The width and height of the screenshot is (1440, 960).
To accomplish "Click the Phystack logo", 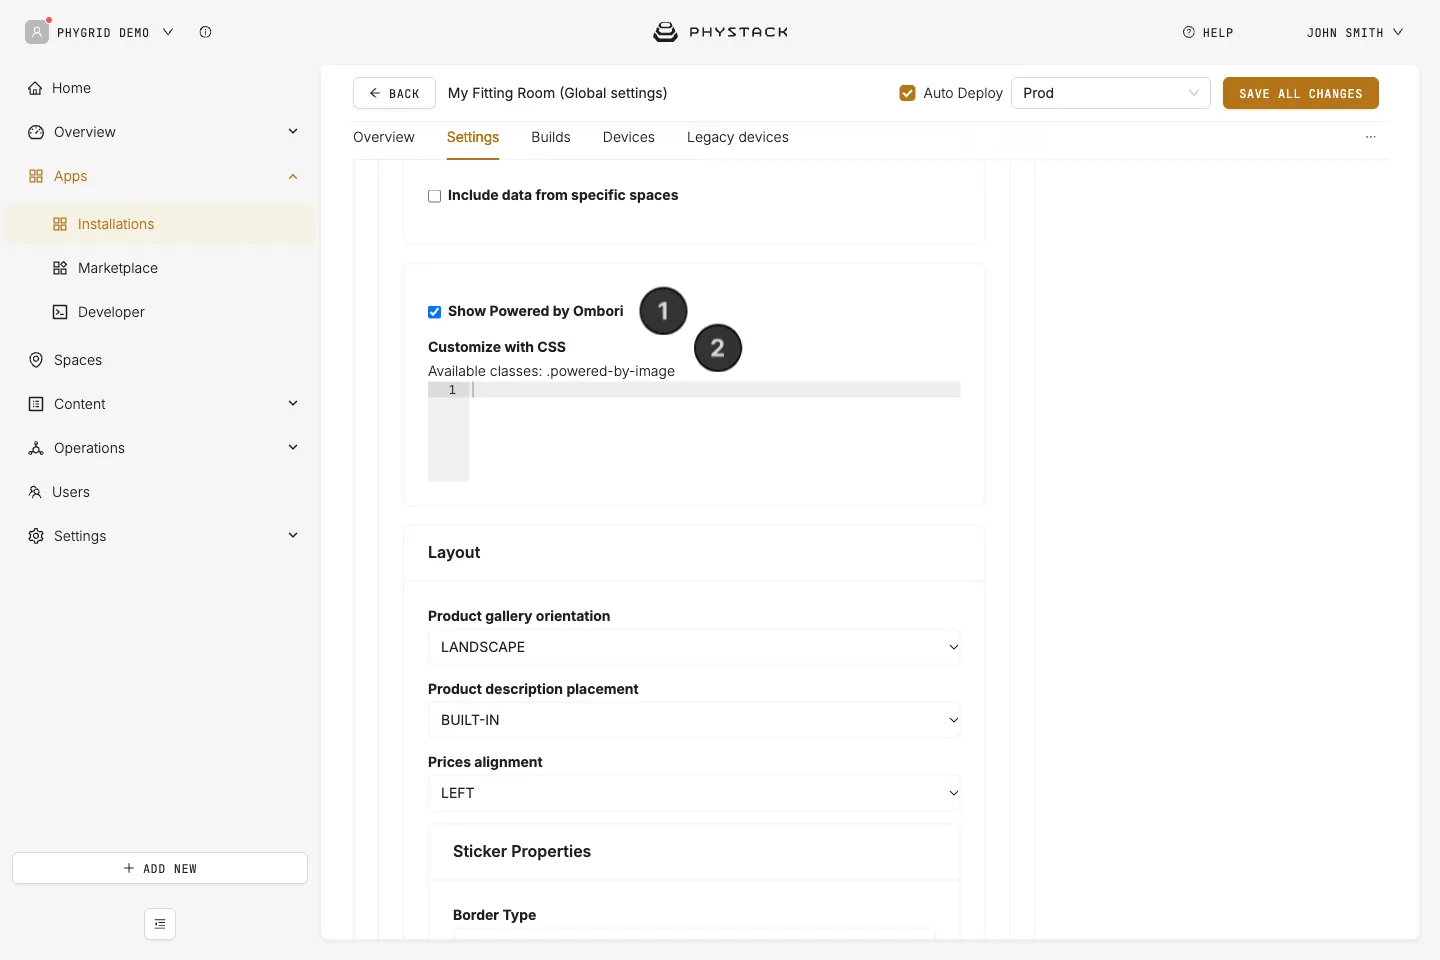I will pyautogui.click(x=720, y=32).
